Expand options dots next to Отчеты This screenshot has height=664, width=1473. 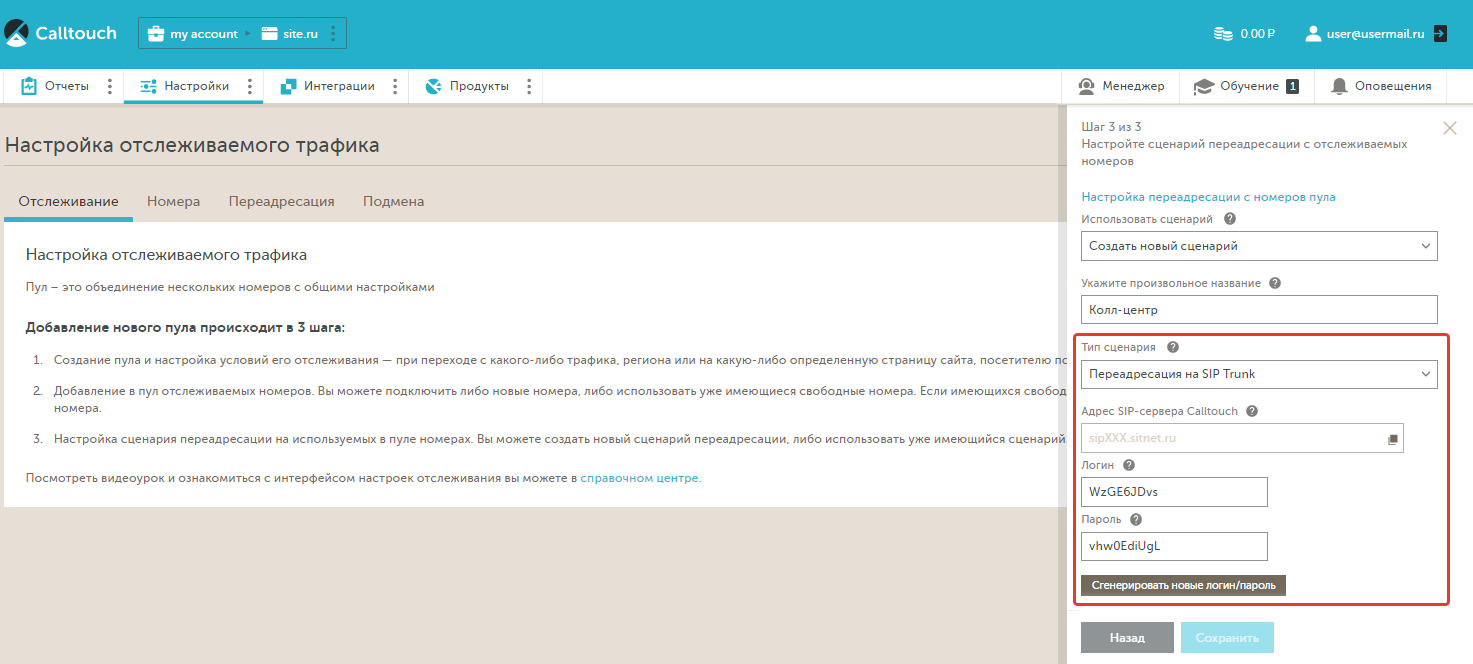click(110, 86)
